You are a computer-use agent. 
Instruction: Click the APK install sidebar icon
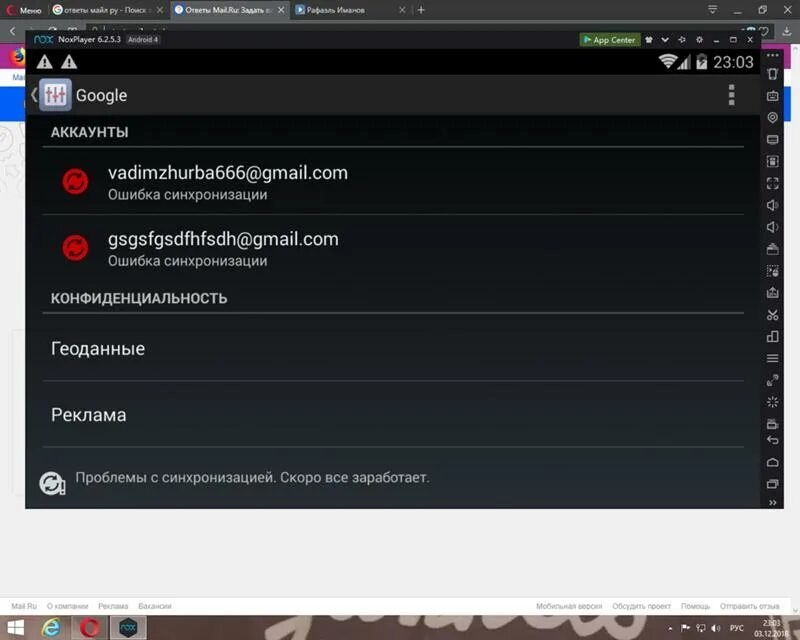coord(772,293)
